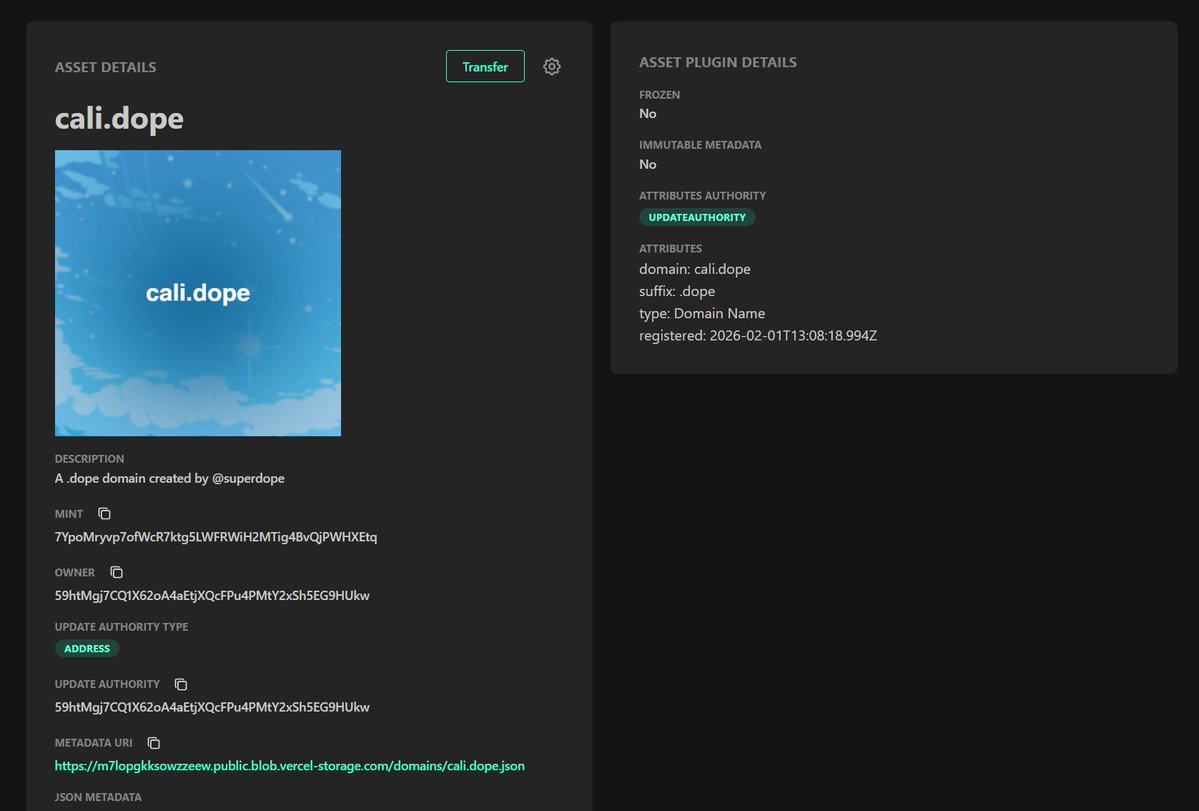Open the cali.dope.json metadata link

(x=289, y=765)
